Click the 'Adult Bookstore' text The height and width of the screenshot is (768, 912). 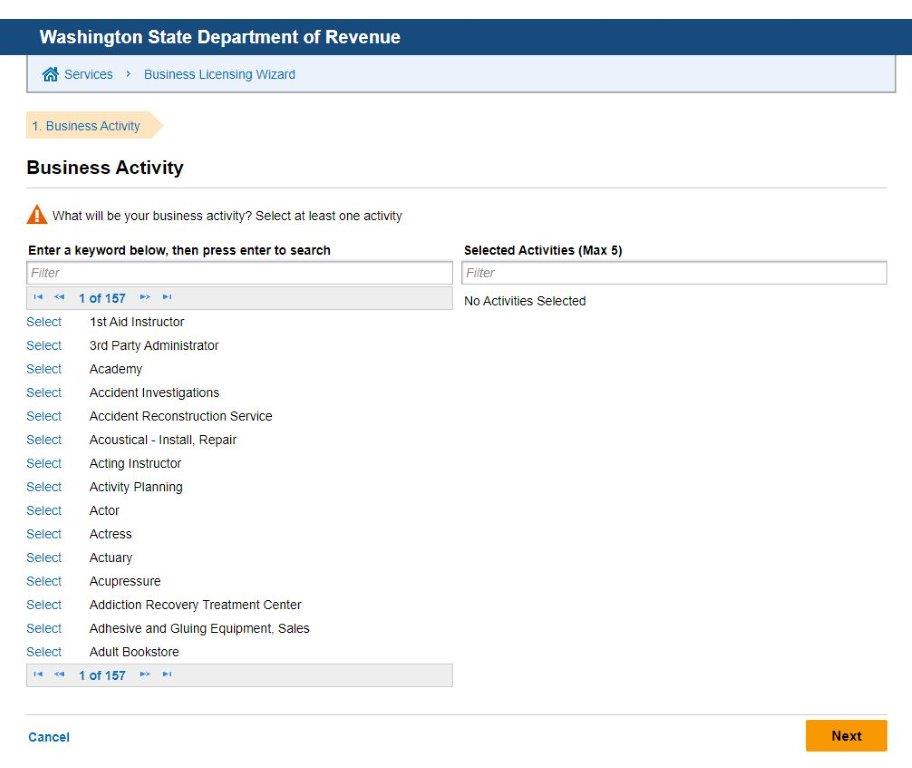tap(134, 652)
